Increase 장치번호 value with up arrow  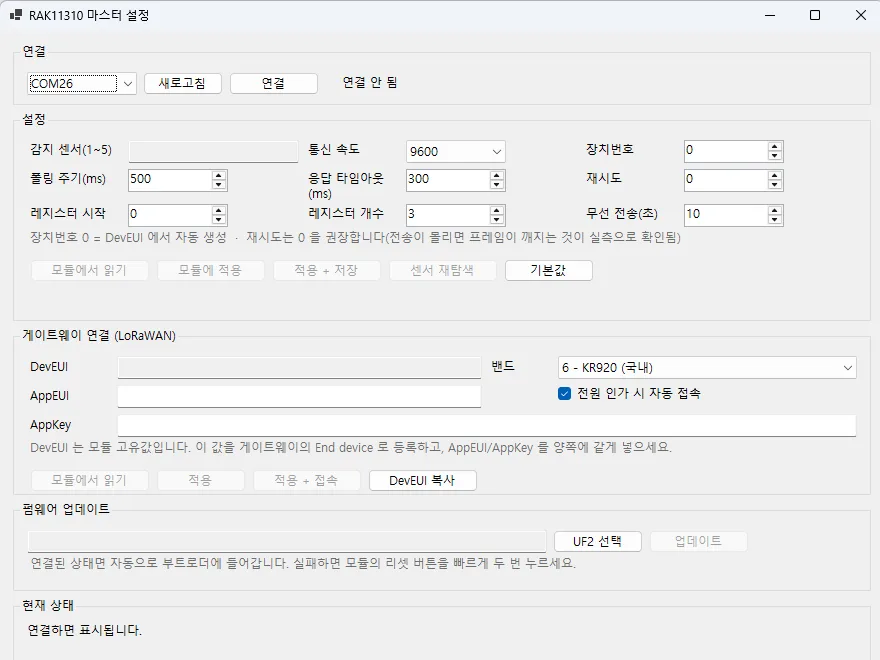774,146
